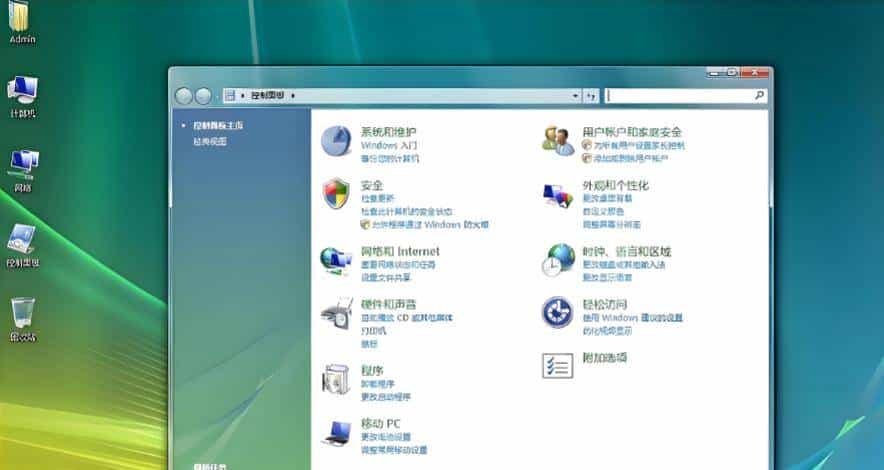The height and width of the screenshot is (470, 884).
Task: Open 用户帐户和家庭安全 heading link
Action: (x=632, y=132)
